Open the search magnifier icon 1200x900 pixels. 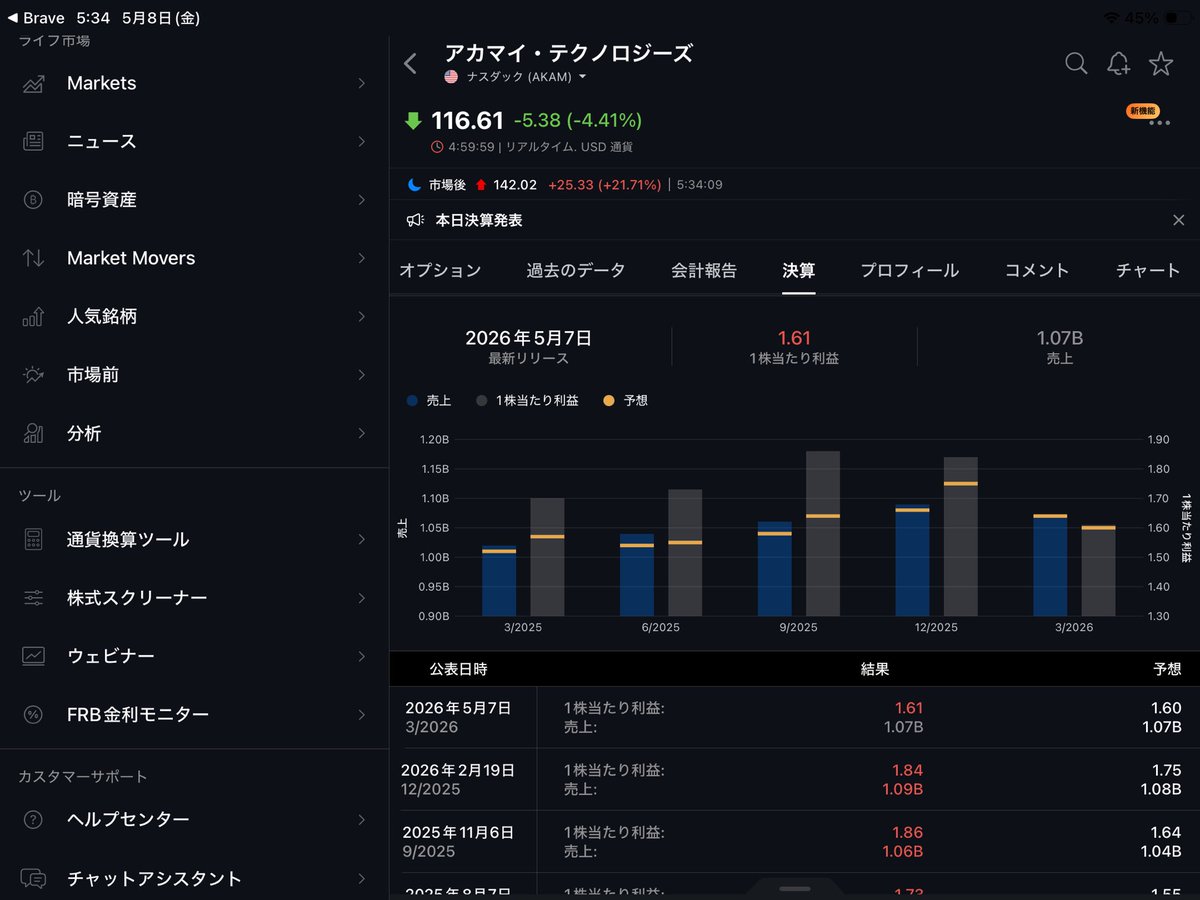pos(1076,64)
